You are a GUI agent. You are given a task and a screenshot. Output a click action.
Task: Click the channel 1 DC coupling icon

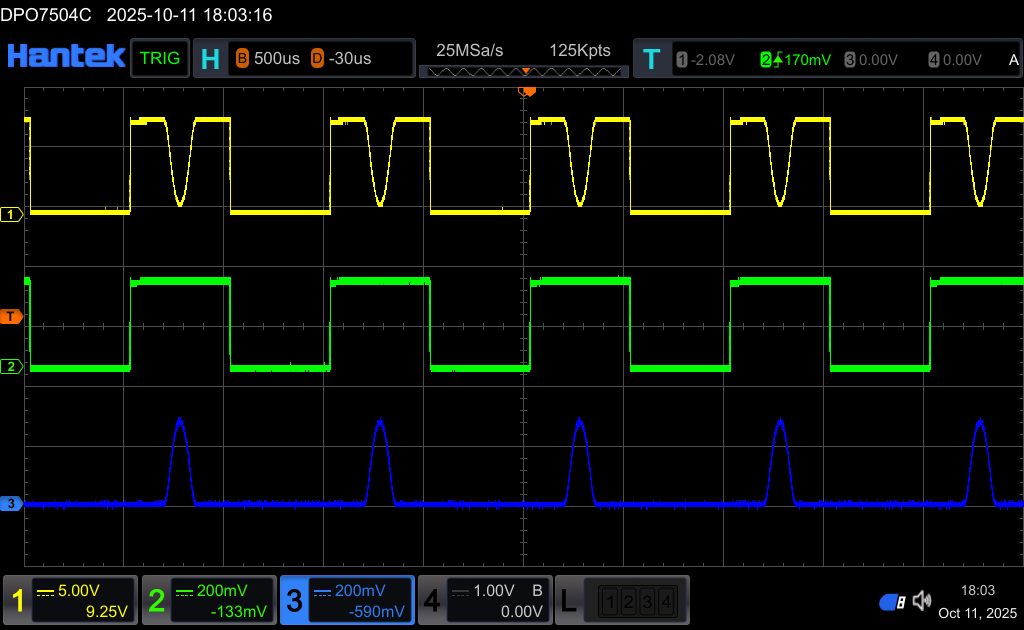[x=45, y=592]
